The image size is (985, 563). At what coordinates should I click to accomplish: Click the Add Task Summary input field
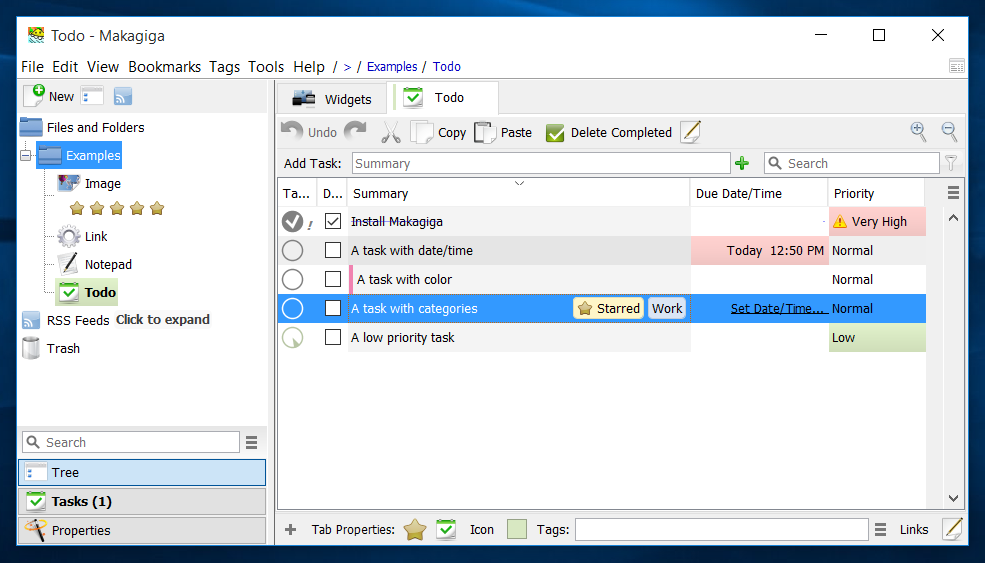click(x=541, y=163)
